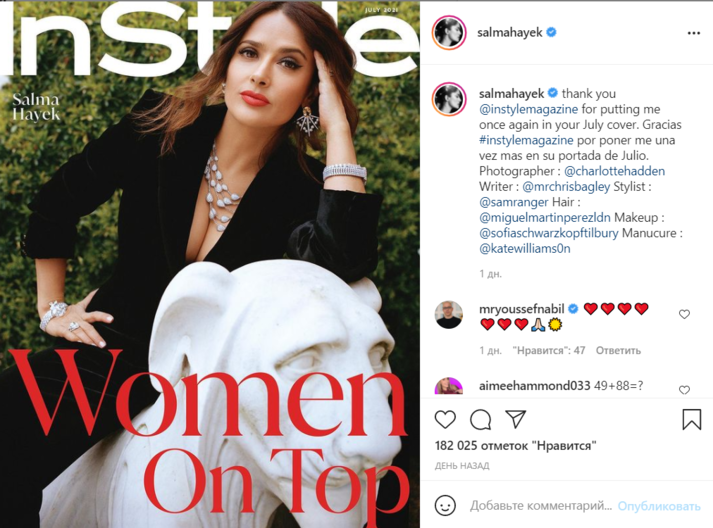This screenshot has height=528, width=713.
Task: Focus the Добавьте комментарий input field
Action: click(x=541, y=506)
